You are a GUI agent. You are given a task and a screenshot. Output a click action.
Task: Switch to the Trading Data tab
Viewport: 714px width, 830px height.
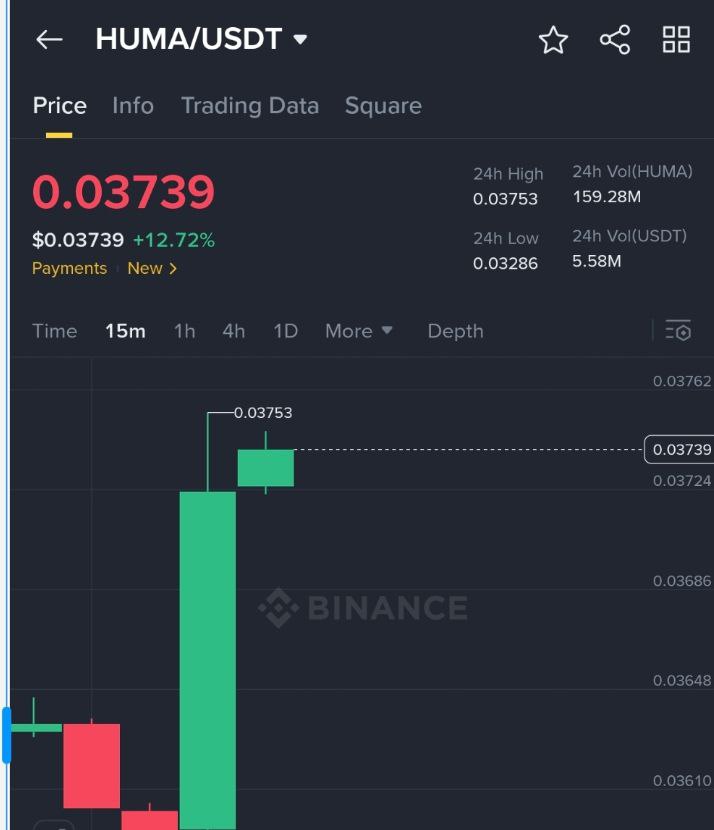pos(250,106)
